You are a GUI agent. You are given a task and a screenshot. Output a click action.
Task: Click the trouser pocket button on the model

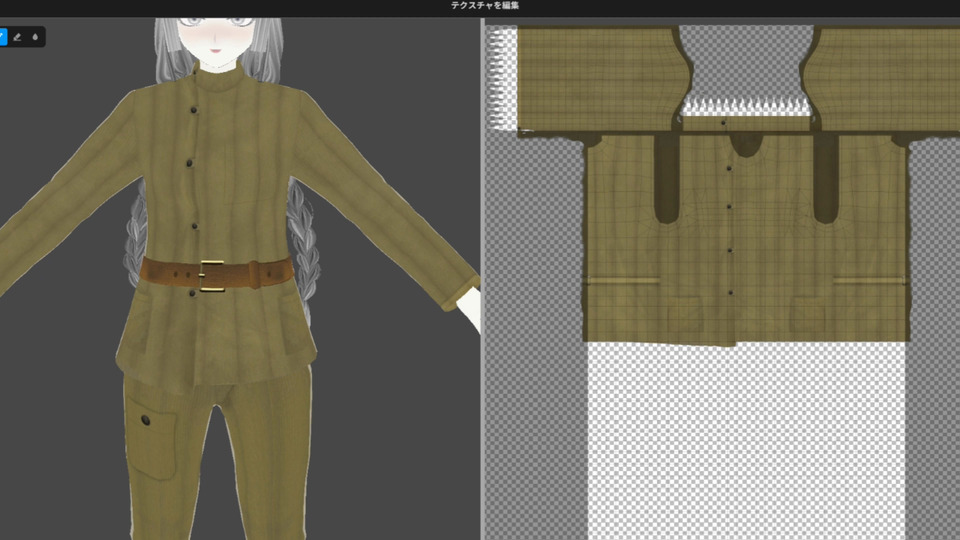[146, 420]
